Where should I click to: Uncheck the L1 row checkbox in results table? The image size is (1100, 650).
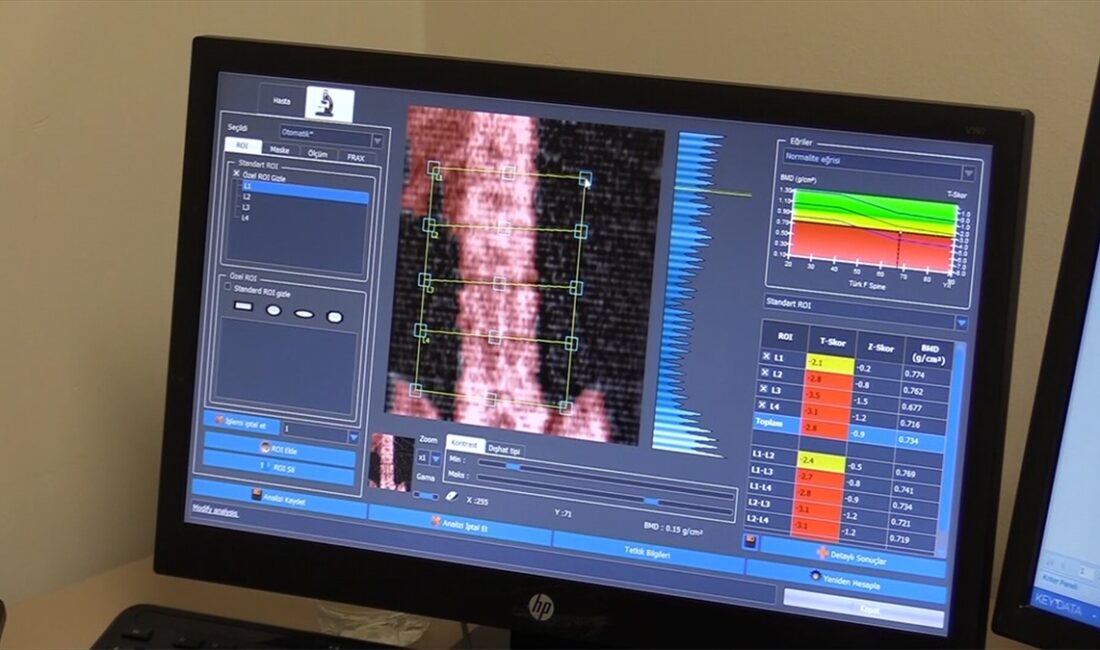click(766, 356)
